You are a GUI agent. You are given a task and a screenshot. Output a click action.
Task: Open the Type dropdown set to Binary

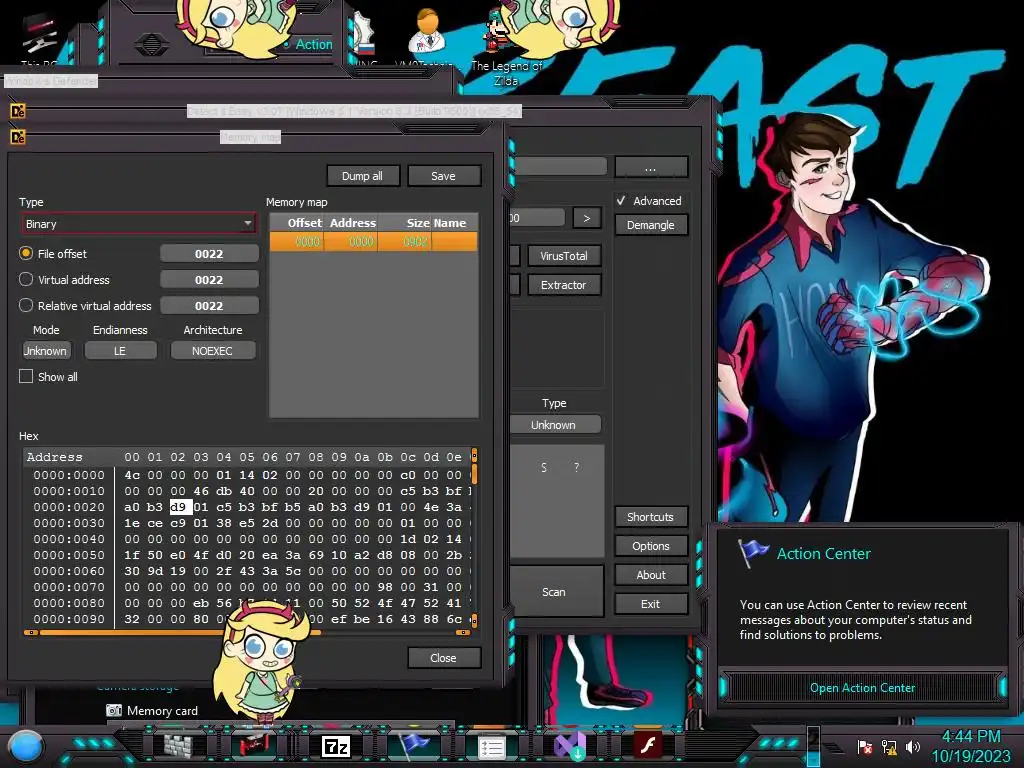point(139,224)
